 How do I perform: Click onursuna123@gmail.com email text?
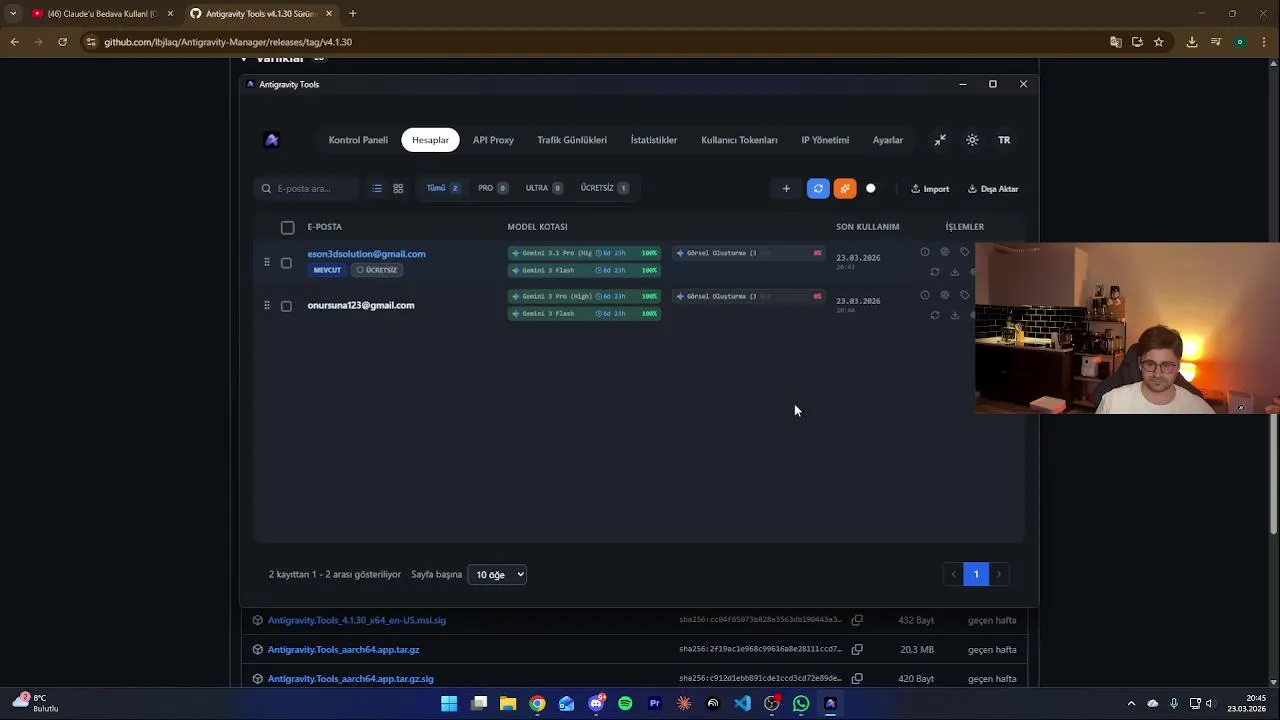(x=361, y=305)
